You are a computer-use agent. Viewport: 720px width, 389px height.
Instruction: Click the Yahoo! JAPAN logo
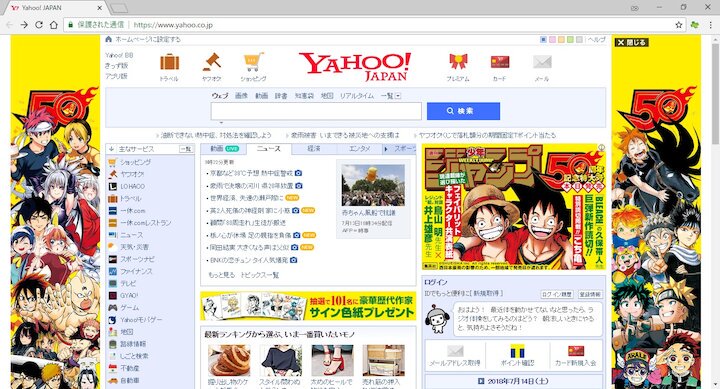[x=355, y=67]
